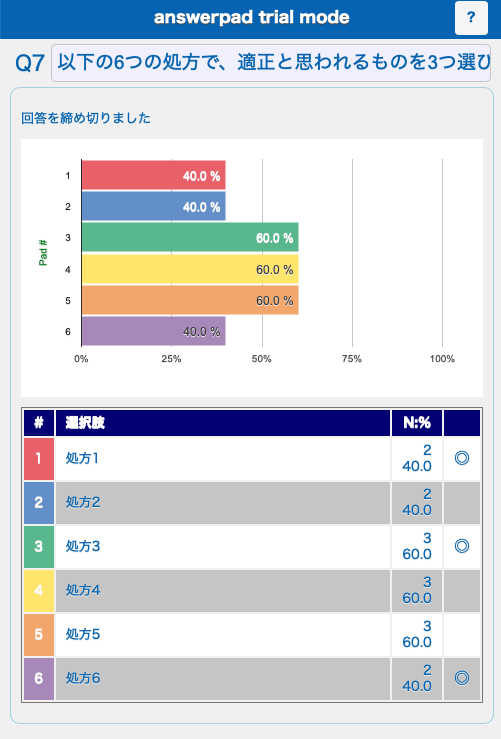
Task: Select the orange number 5 color cell
Action: tap(39, 634)
